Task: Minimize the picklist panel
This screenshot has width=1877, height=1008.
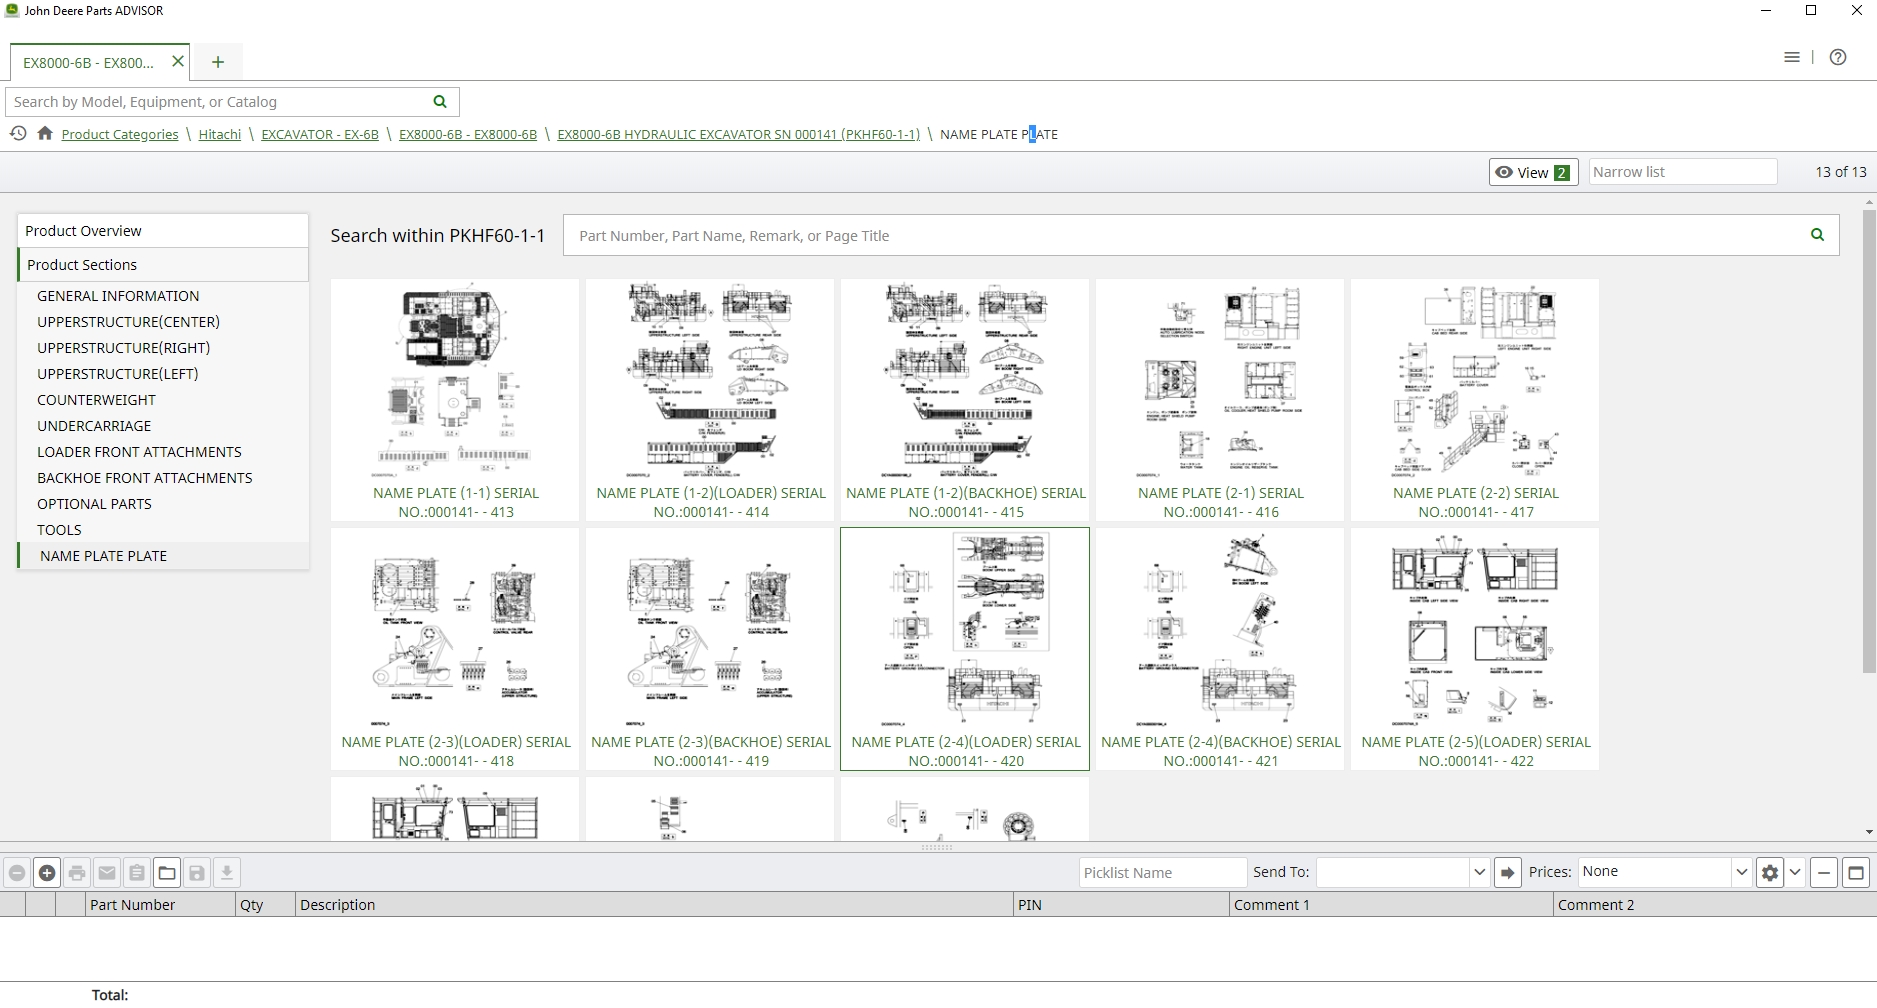Action: [1824, 873]
